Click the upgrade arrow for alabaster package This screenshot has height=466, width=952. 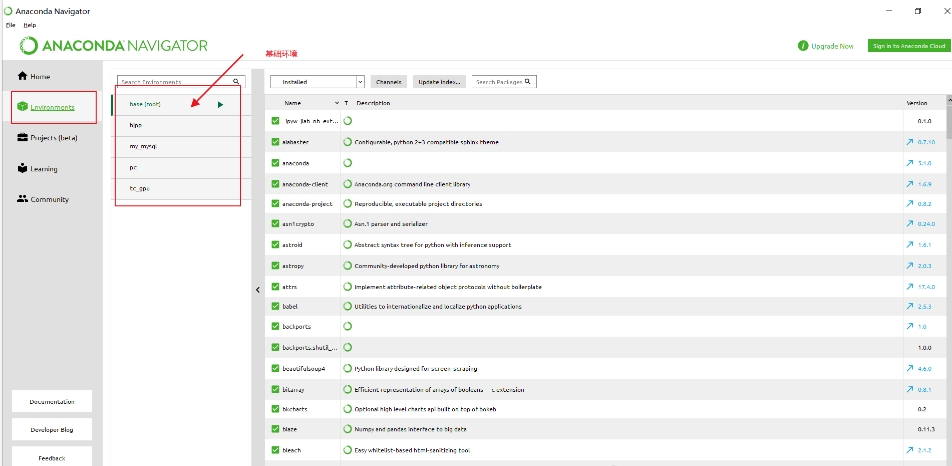[x=909, y=142]
